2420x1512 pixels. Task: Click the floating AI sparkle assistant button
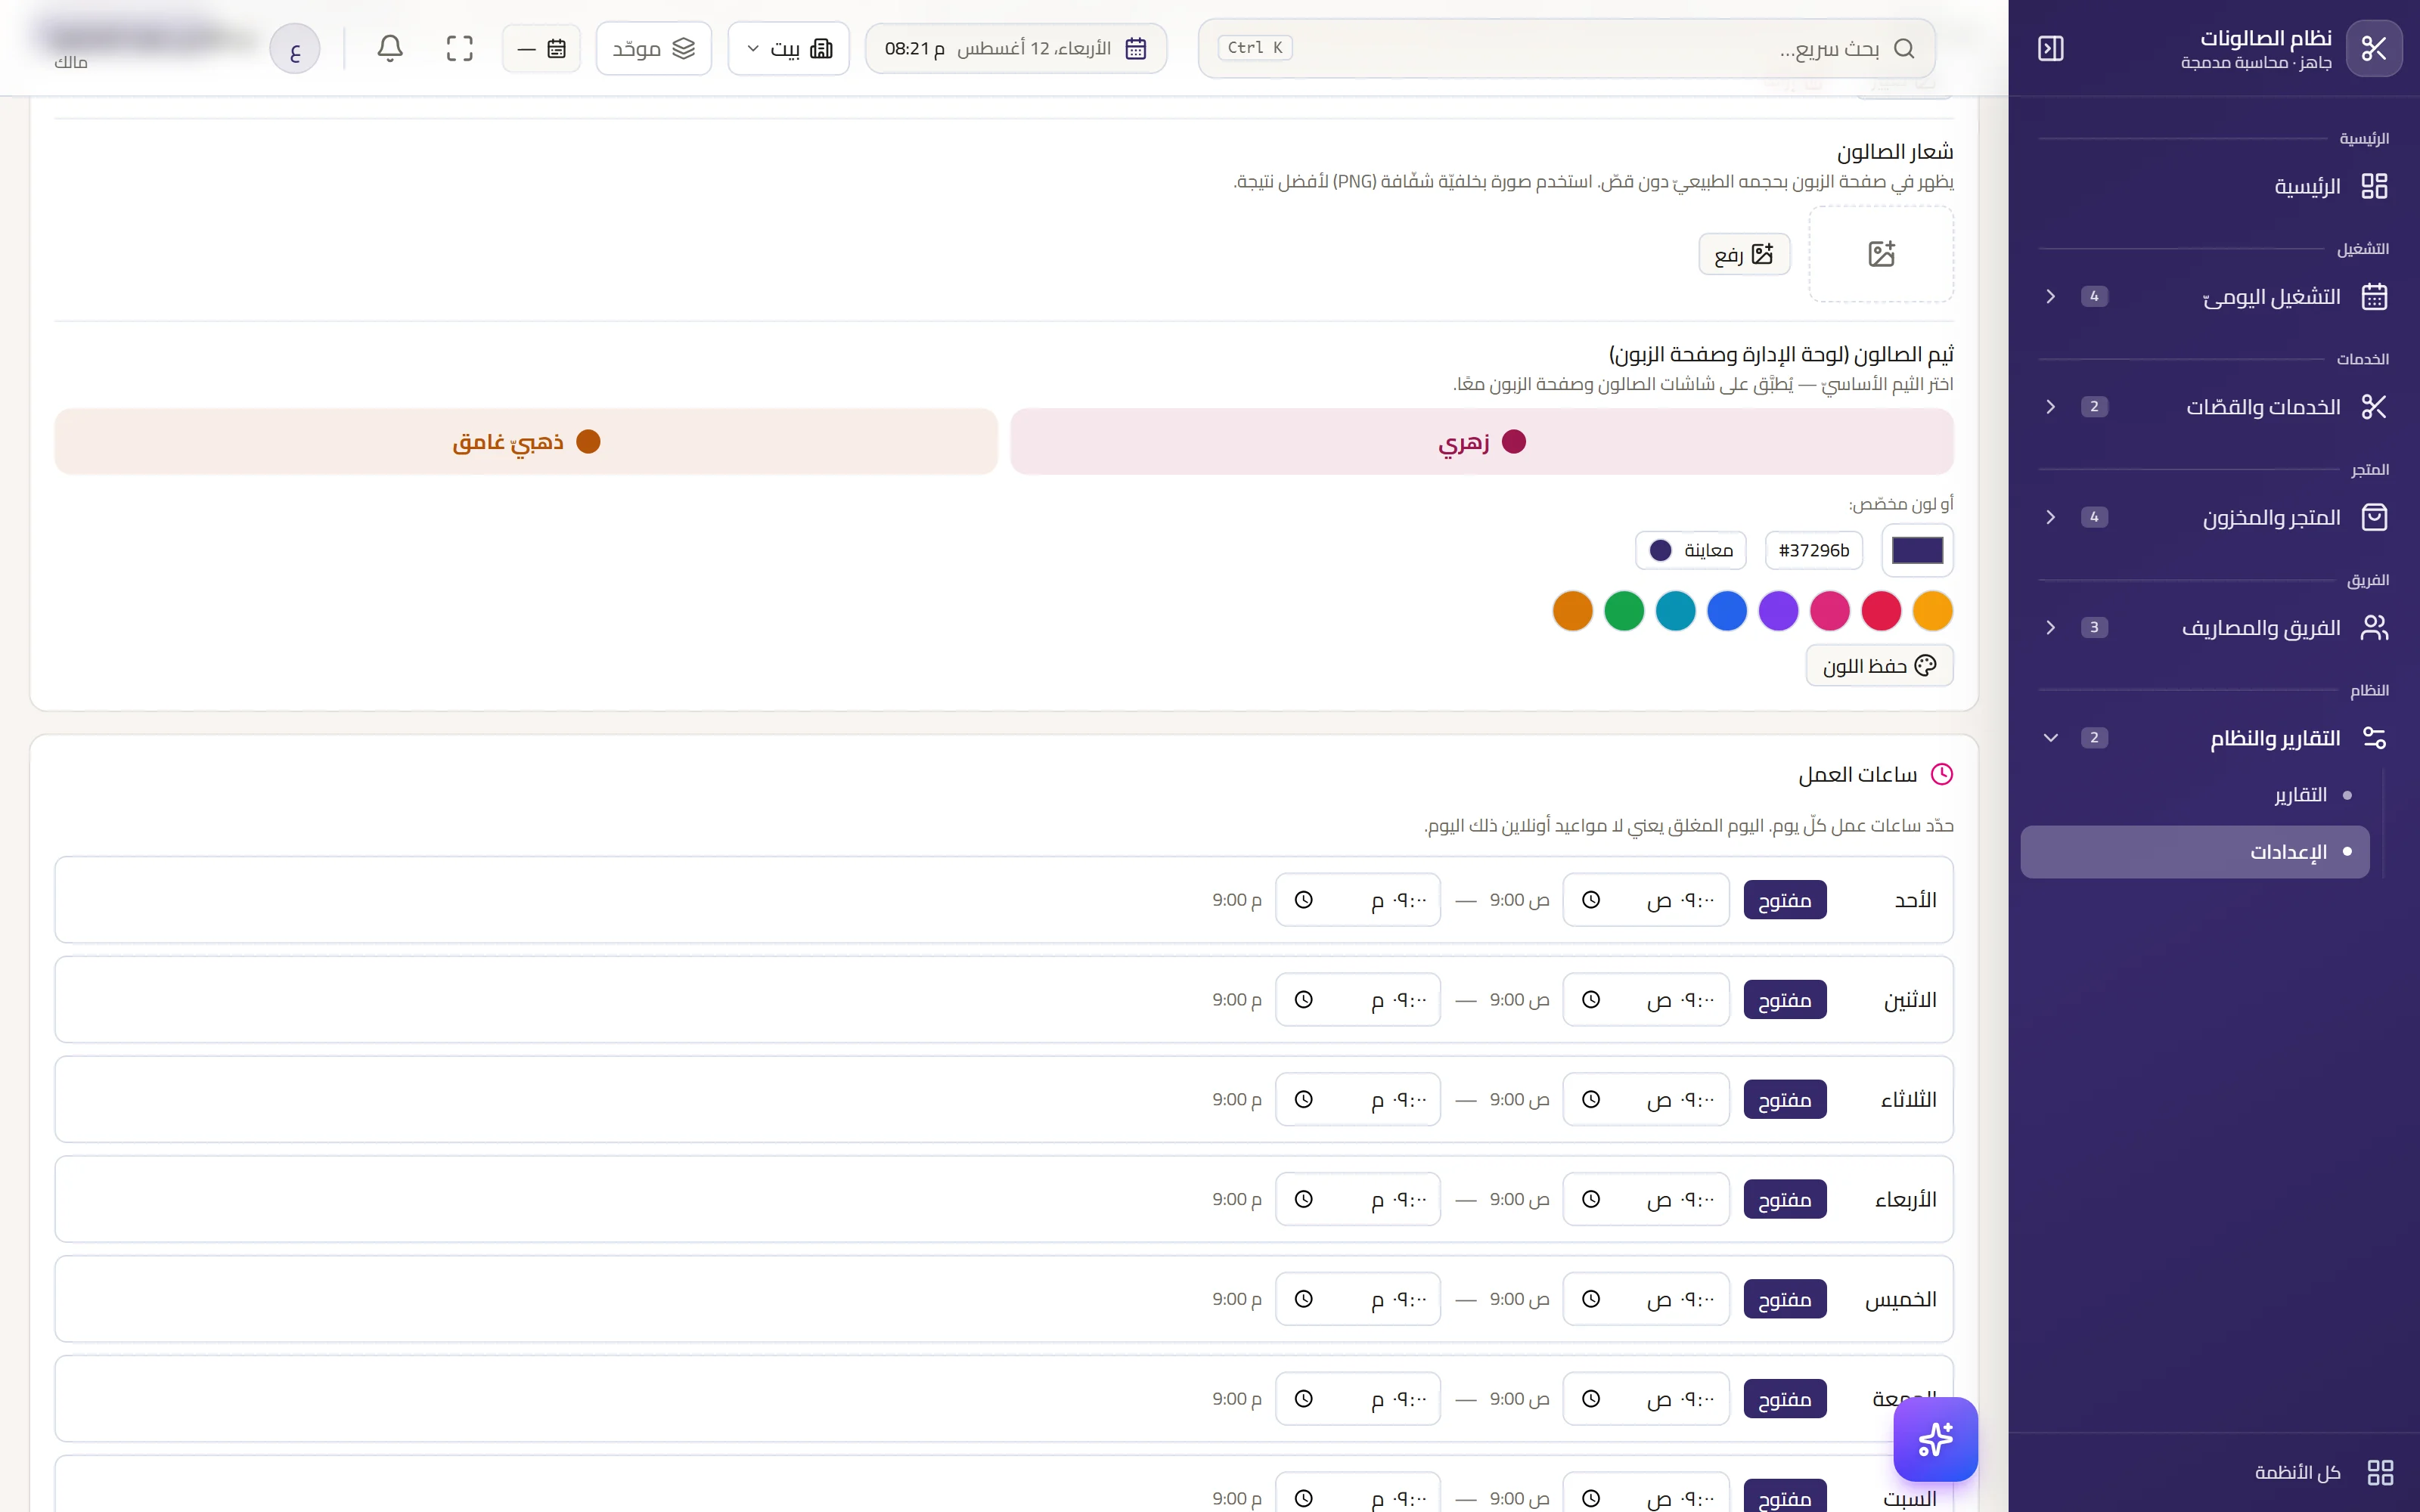coord(1935,1439)
